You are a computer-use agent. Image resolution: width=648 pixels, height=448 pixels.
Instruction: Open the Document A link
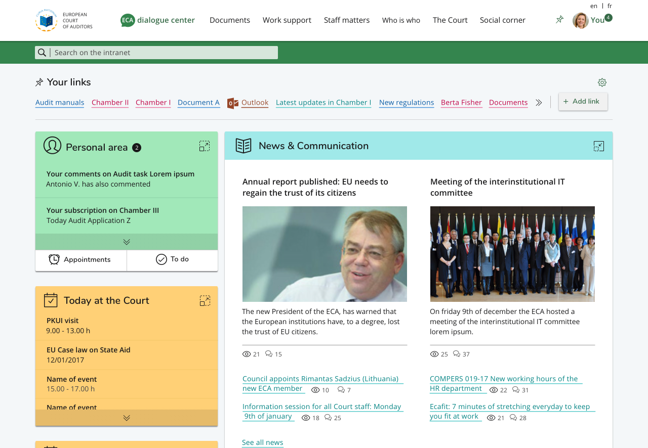point(198,102)
